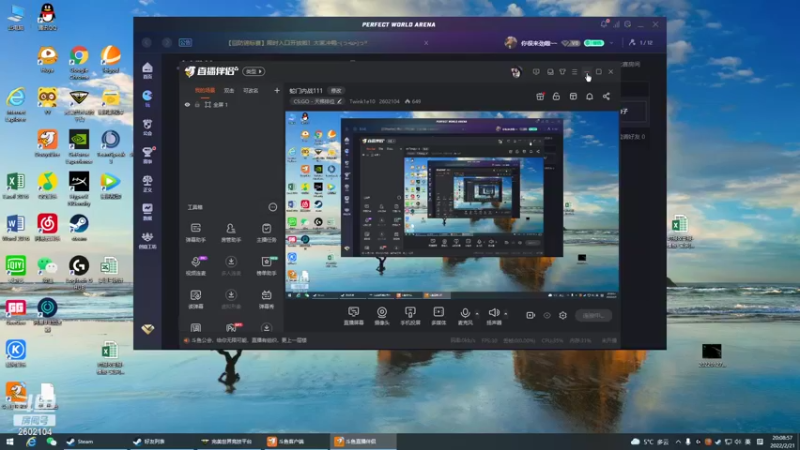Add a 直播屏幕 screen capture source
The width and height of the screenshot is (800, 450).
(x=353, y=316)
